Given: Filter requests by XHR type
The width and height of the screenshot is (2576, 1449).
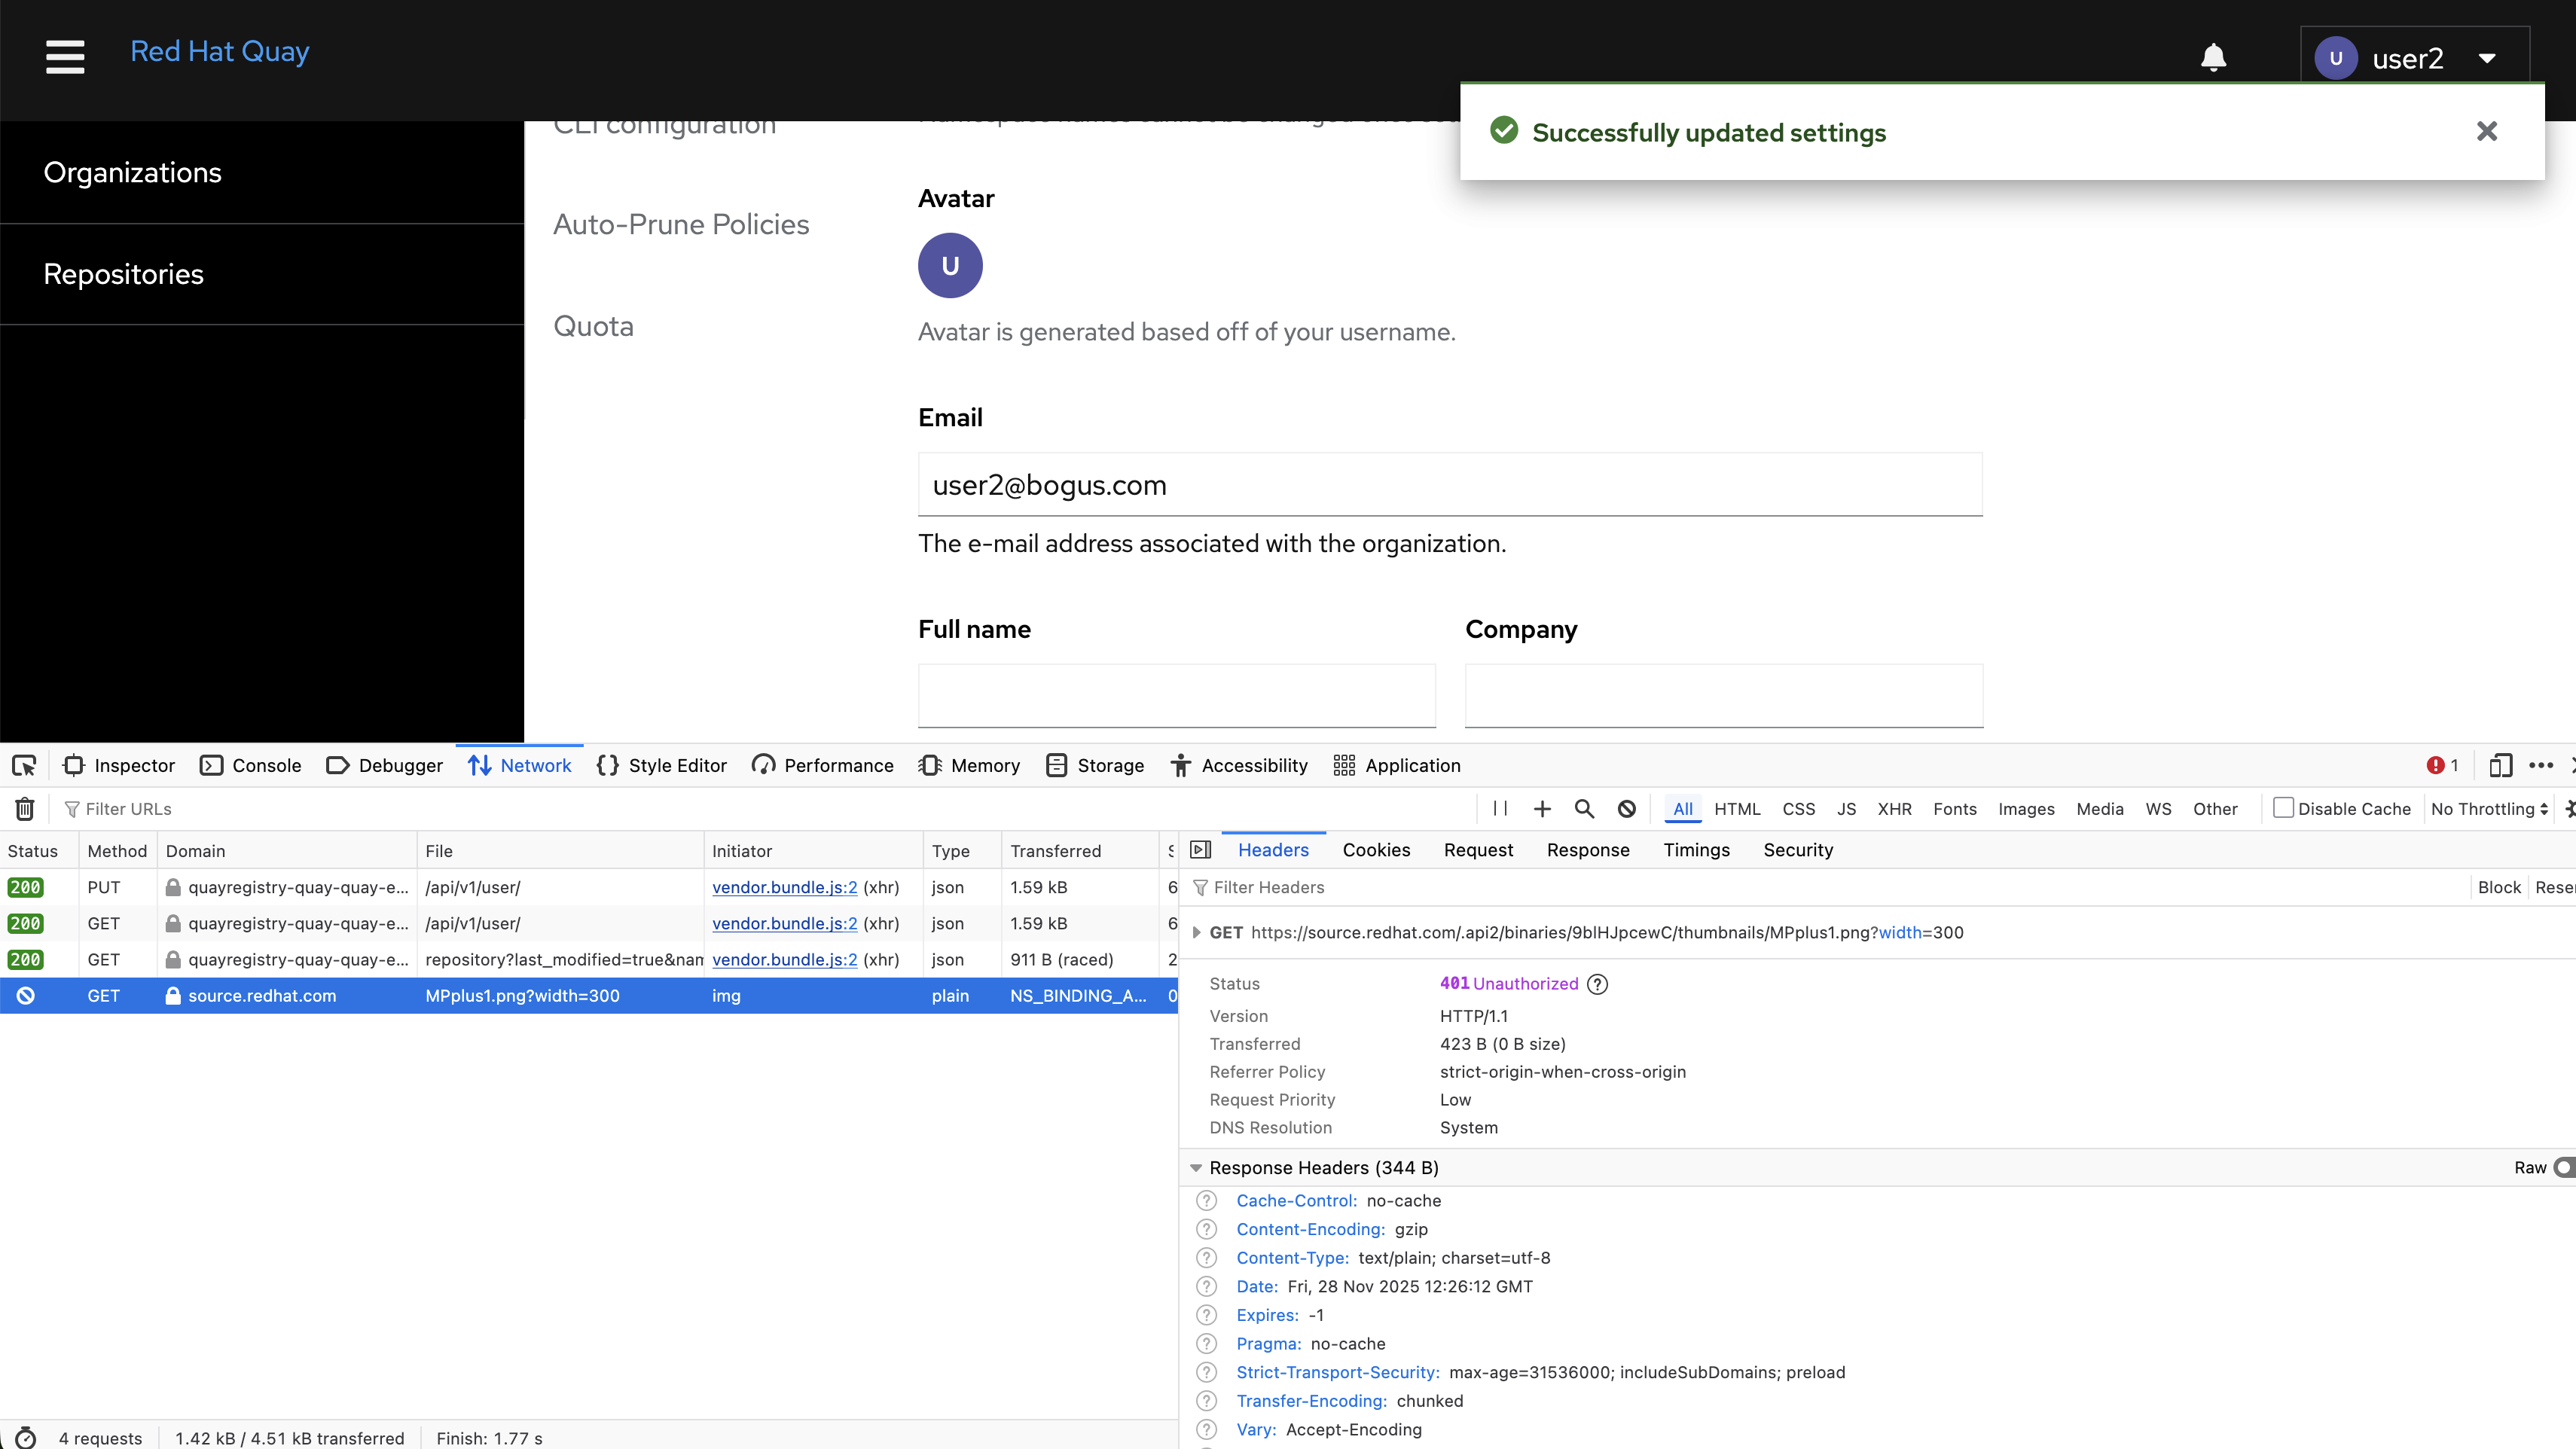Looking at the screenshot, I should coord(1894,808).
